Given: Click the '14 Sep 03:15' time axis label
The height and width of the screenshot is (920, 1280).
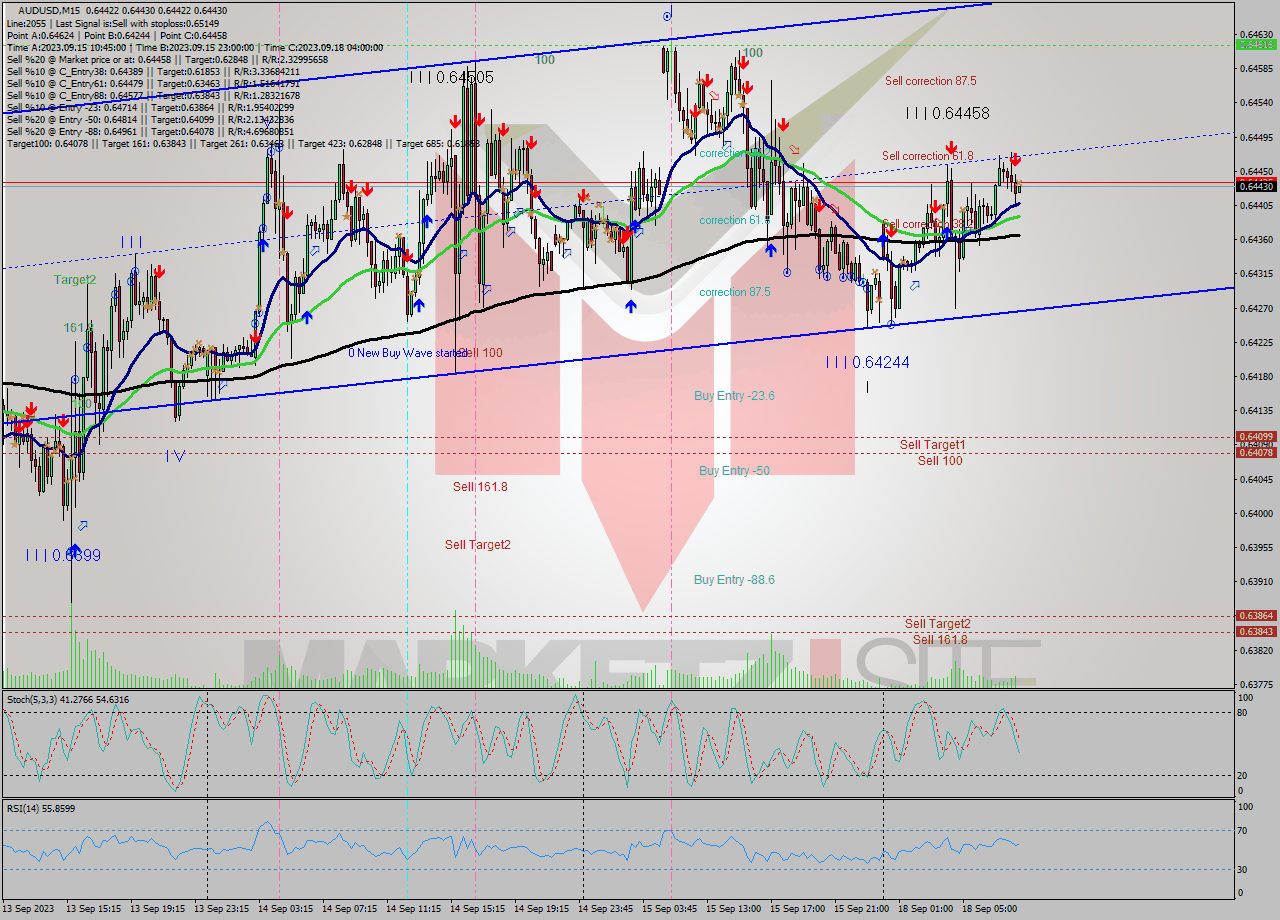Looking at the screenshot, I should (x=285, y=909).
